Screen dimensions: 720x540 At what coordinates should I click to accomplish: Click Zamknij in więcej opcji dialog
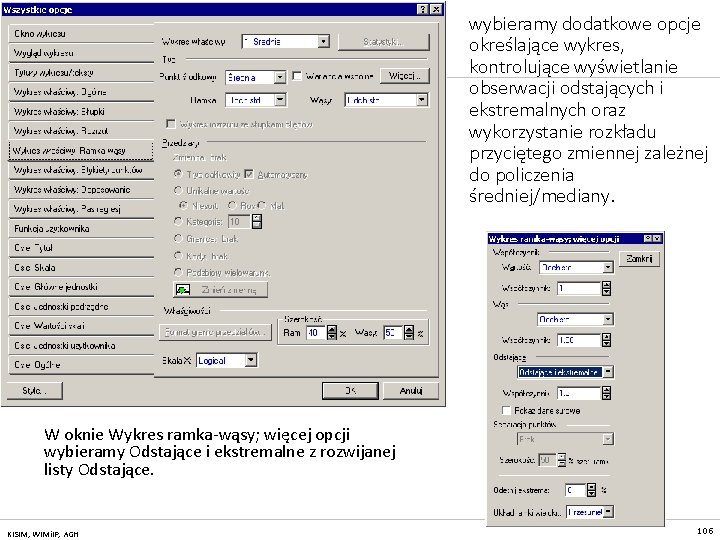click(639, 259)
